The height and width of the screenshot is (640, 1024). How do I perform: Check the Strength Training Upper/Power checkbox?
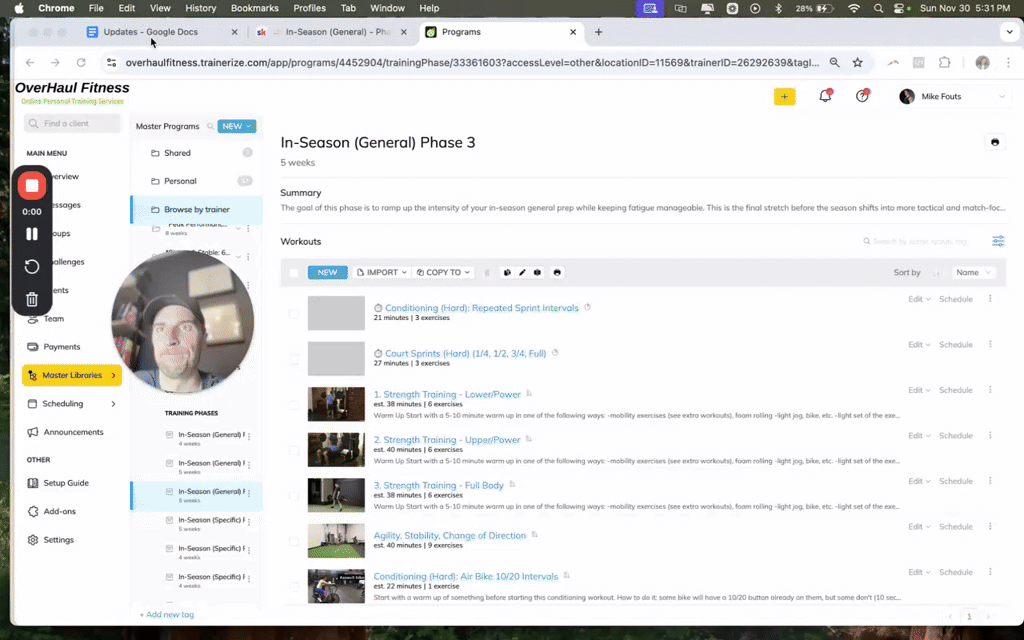[x=294, y=450]
